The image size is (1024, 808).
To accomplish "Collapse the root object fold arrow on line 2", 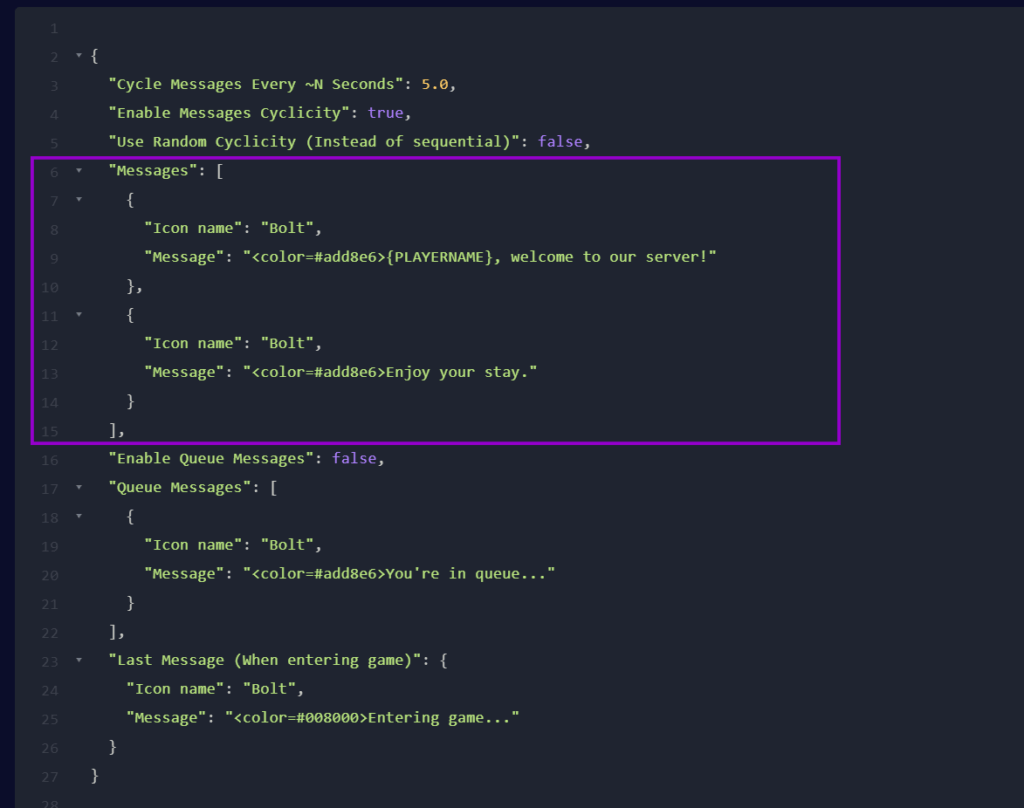I will click(x=78, y=56).
